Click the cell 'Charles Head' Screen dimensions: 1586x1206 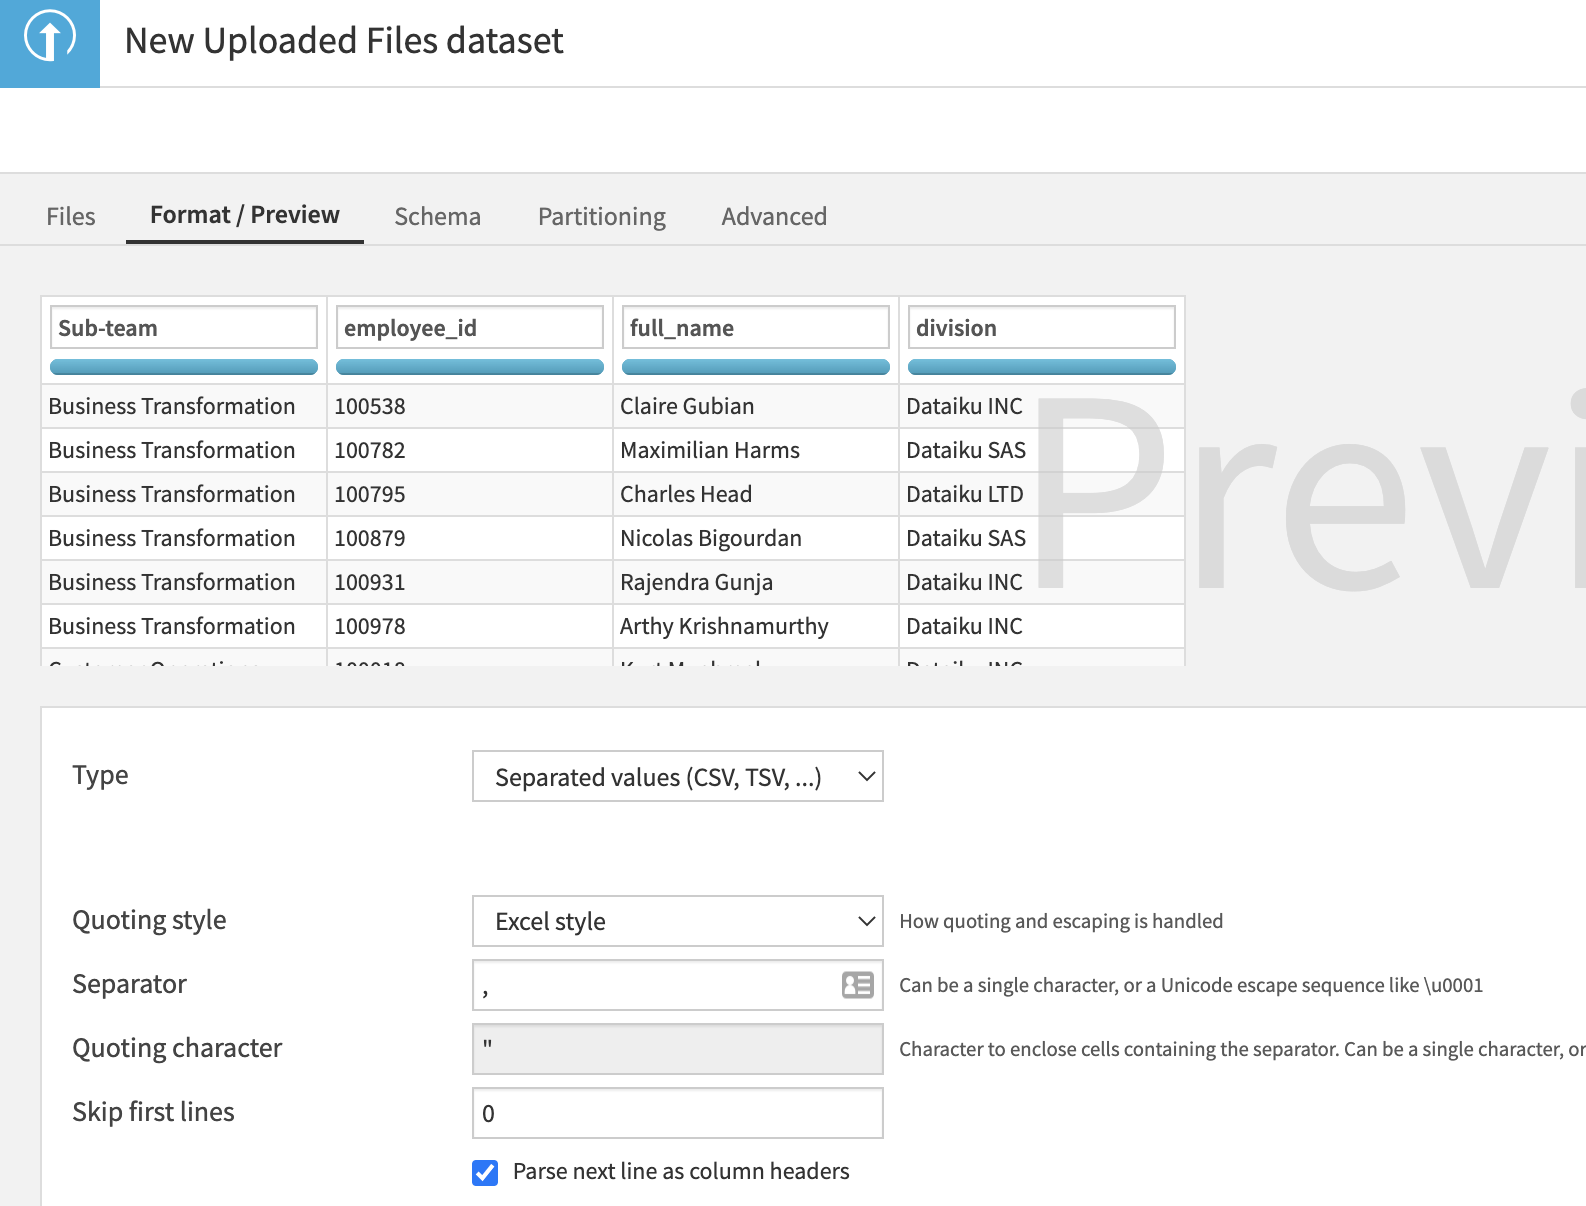point(756,494)
